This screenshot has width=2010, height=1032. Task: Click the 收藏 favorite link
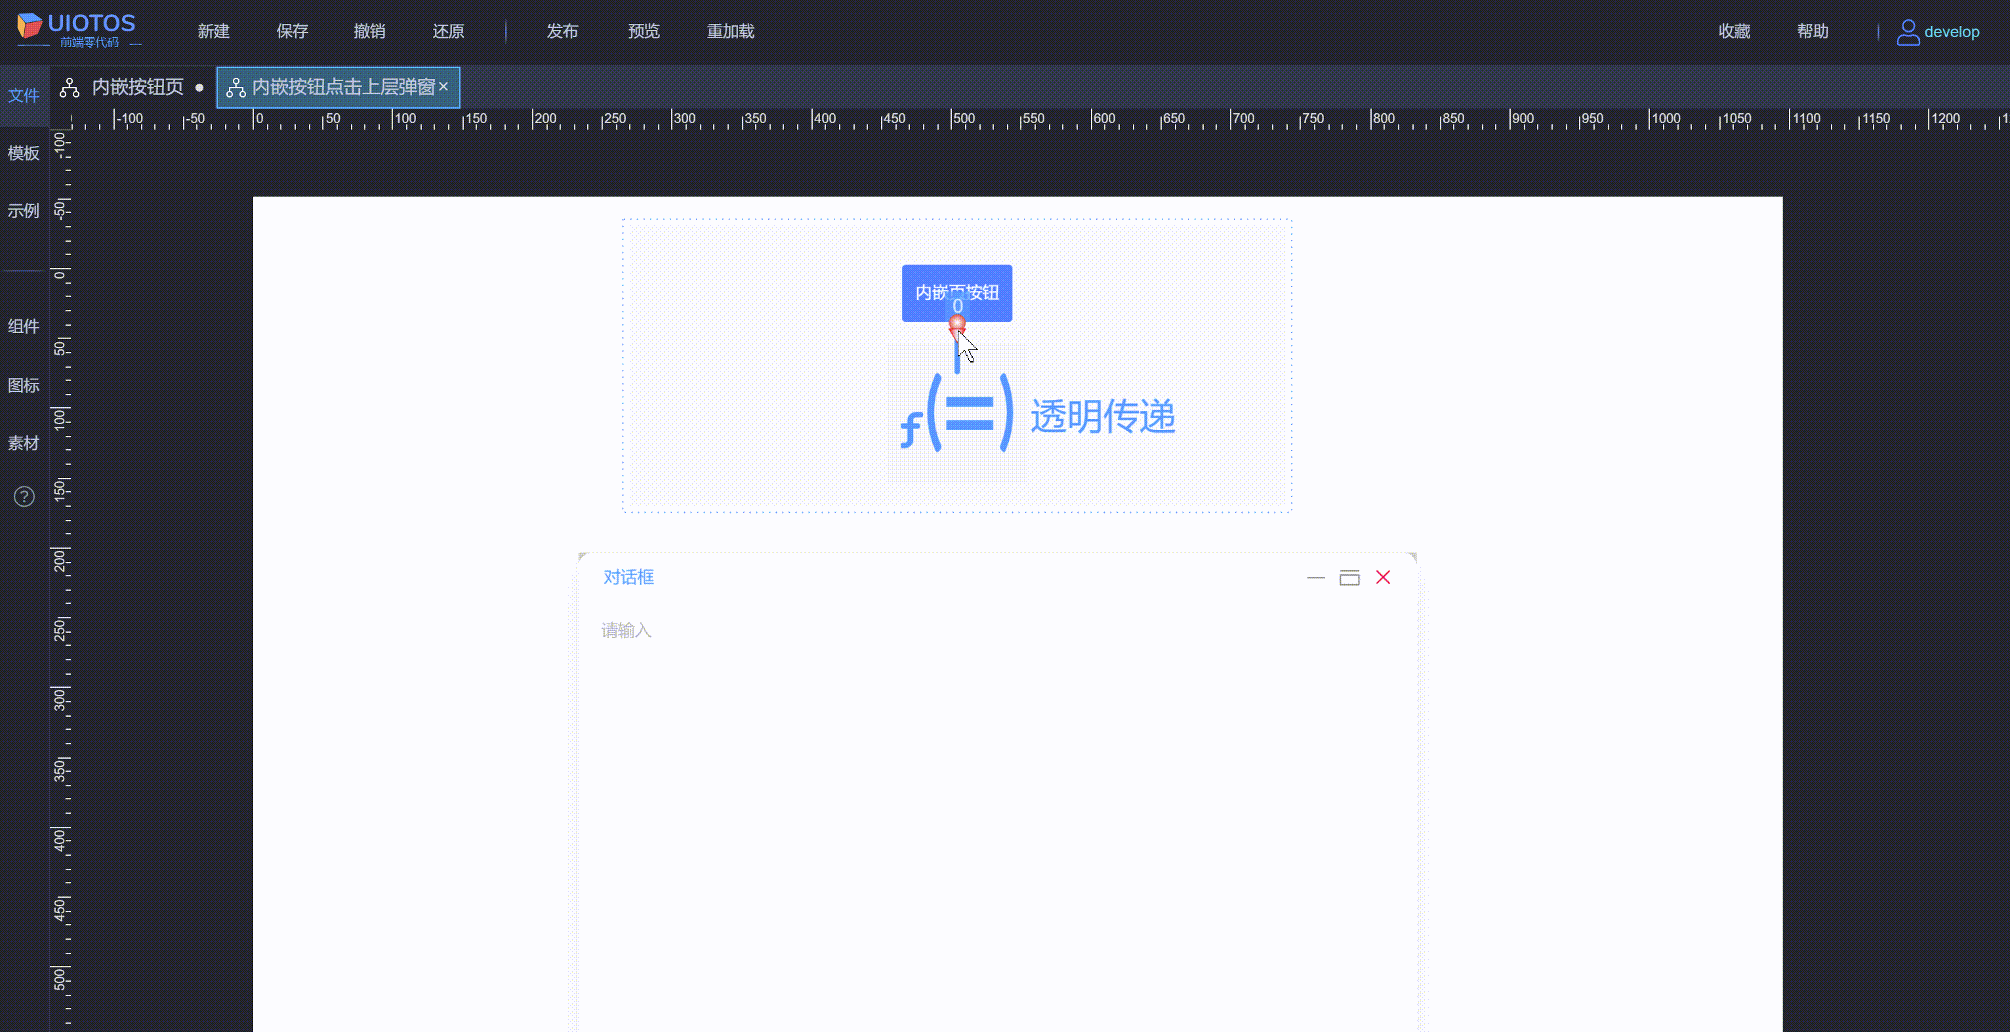(1733, 31)
